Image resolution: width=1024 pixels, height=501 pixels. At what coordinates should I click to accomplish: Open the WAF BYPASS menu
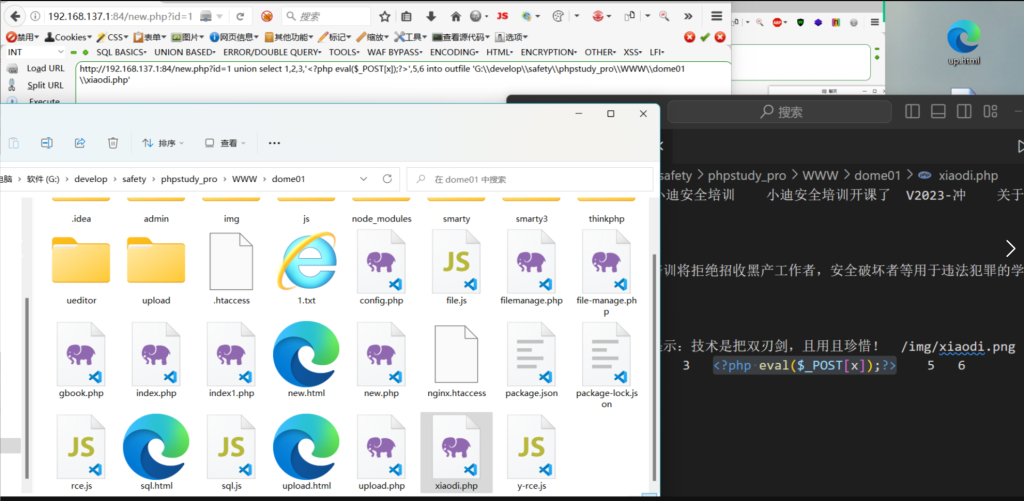pyautogui.click(x=394, y=52)
